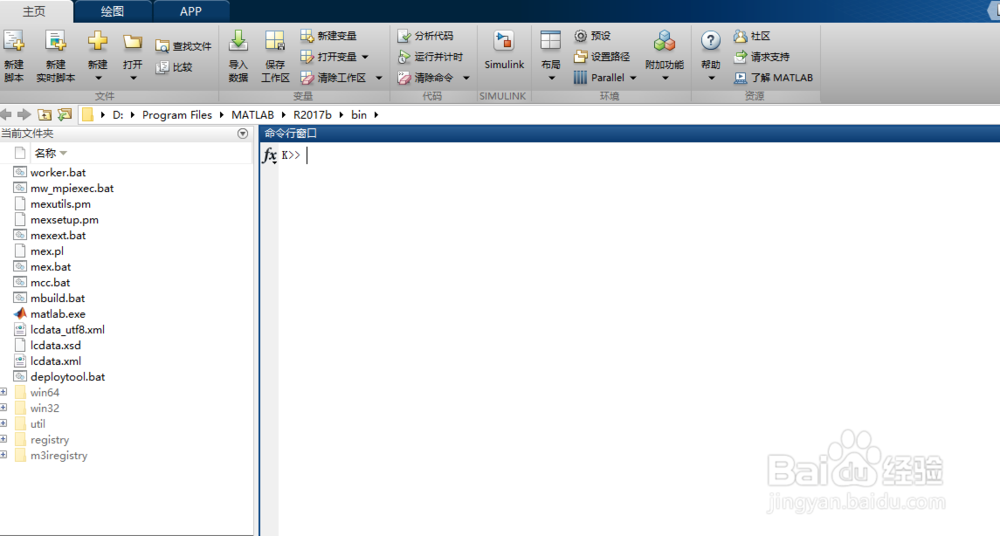Click 附加功能 add-ons icon
The width and height of the screenshot is (1000, 536).
664,41
